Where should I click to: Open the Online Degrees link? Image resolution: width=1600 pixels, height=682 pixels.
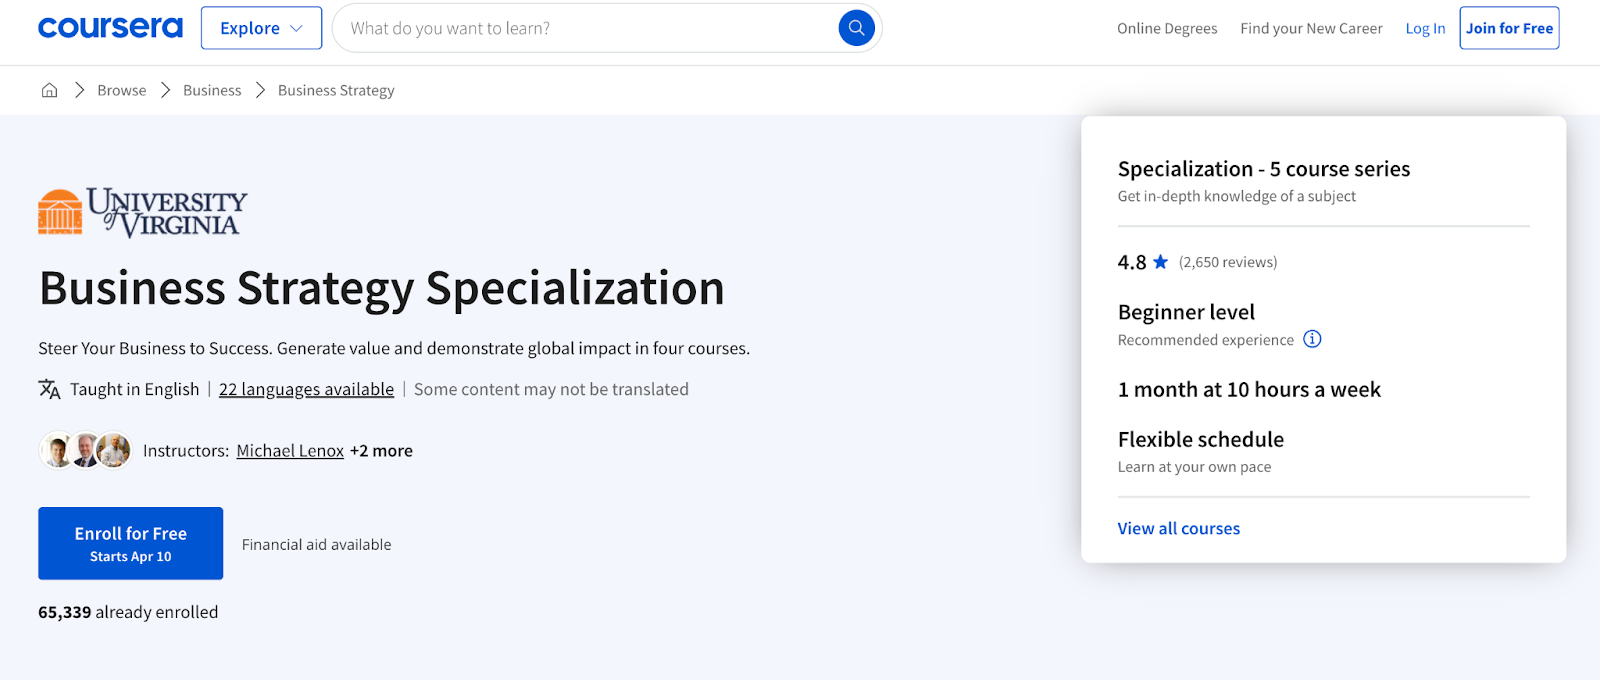pos(1167,28)
